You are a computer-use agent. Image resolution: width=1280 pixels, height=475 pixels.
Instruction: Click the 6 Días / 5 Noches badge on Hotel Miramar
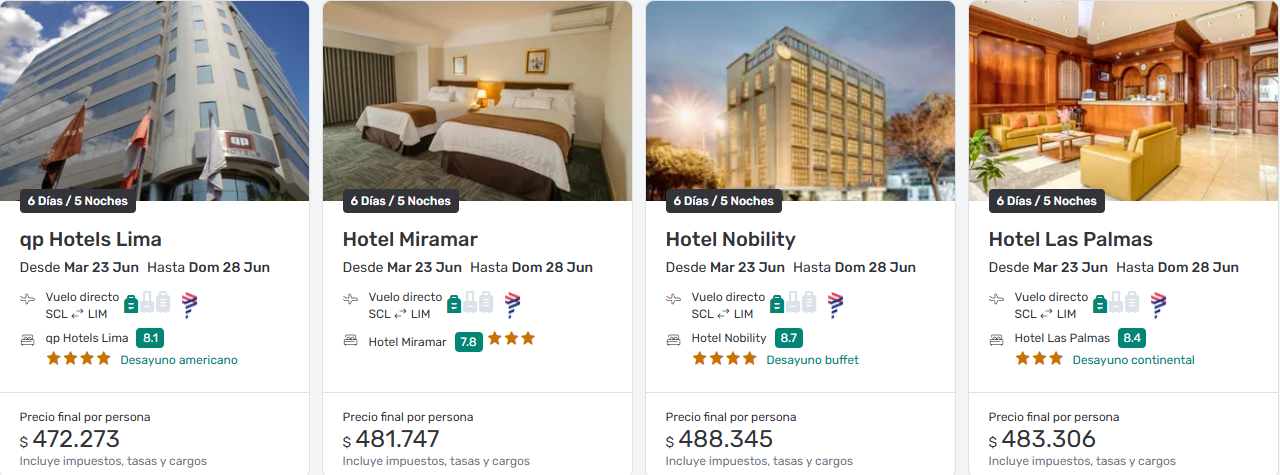coord(400,201)
